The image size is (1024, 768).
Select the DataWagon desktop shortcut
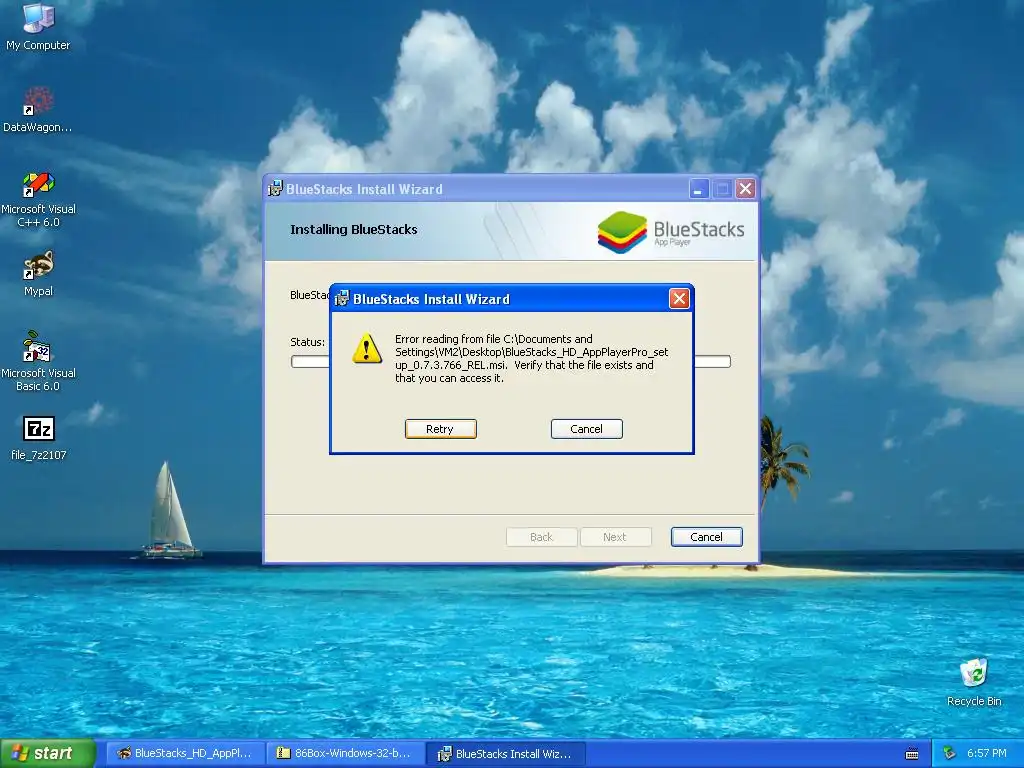tap(38, 109)
